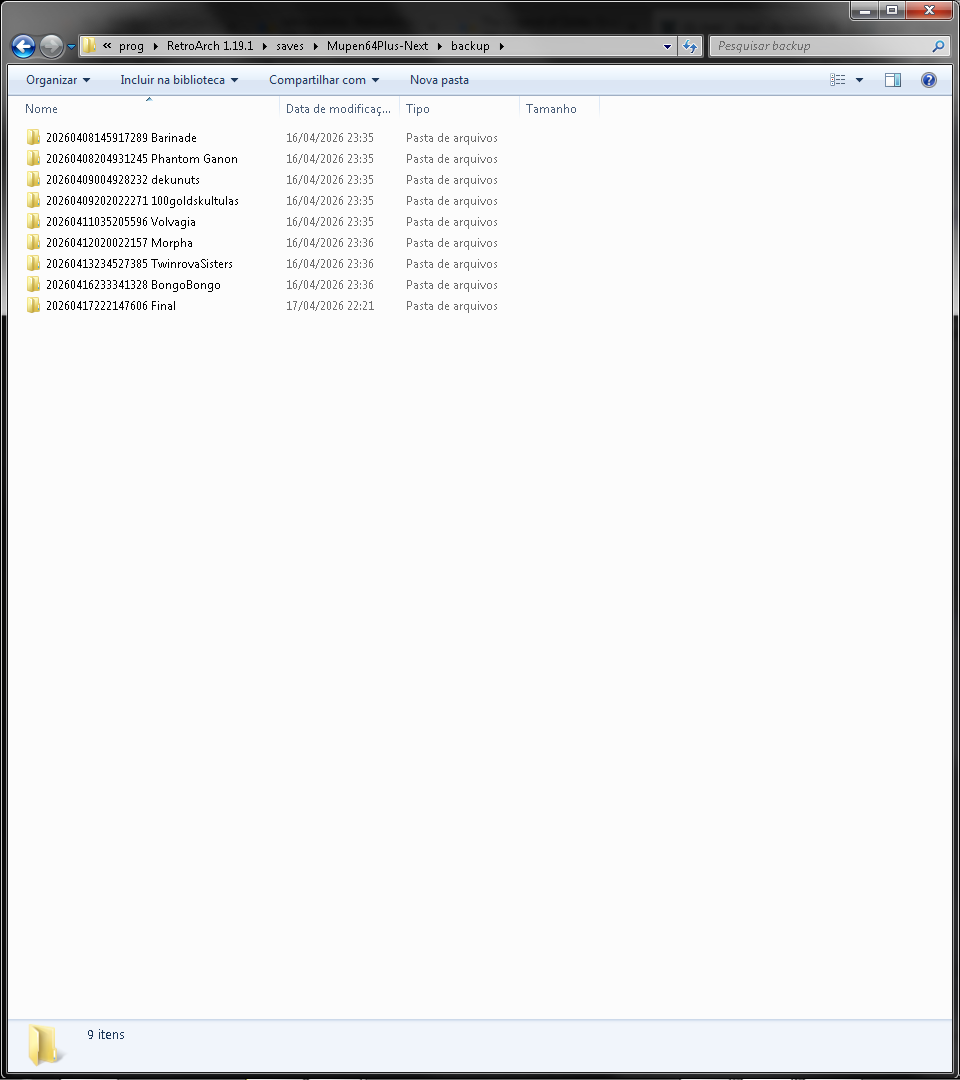This screenshot has width=960, height=1080.
Task: Click the large folder icon in details pane
Action: tap(44, 1044)
